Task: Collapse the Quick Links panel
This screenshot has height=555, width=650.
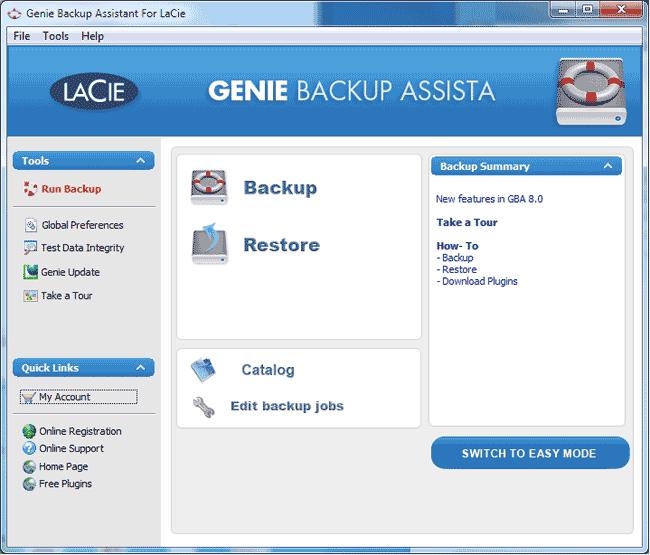Action: point(144,368)
